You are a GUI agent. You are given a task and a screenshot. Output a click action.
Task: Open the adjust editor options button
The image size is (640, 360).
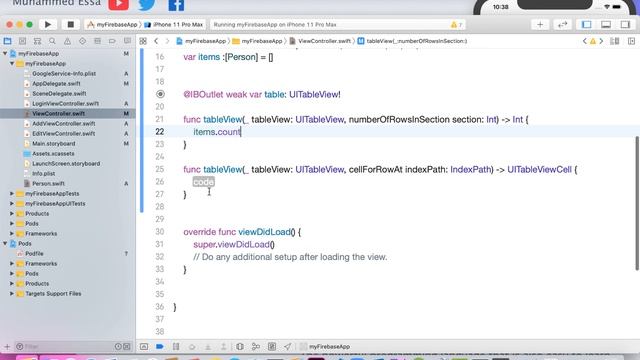pyautogui.click(x=615, y=41)
